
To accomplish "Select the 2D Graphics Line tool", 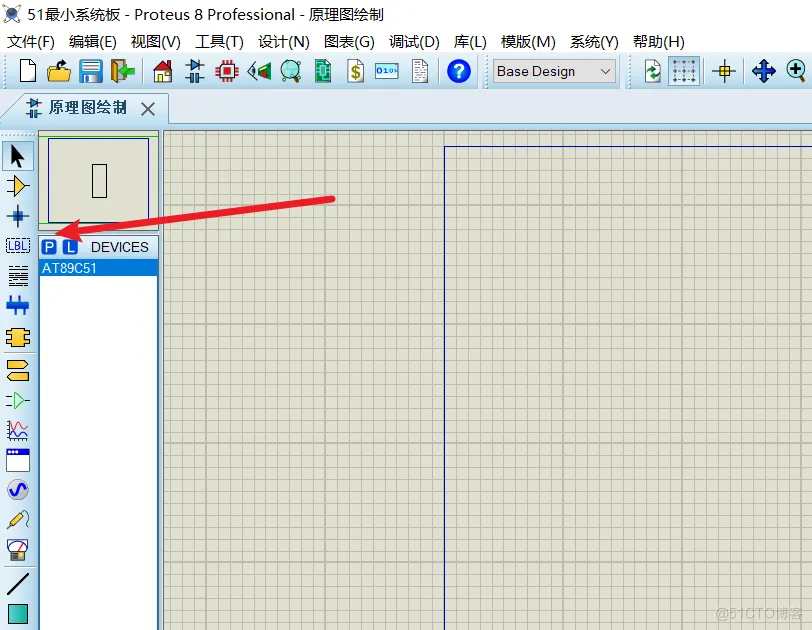I will (x=18, y=584).
